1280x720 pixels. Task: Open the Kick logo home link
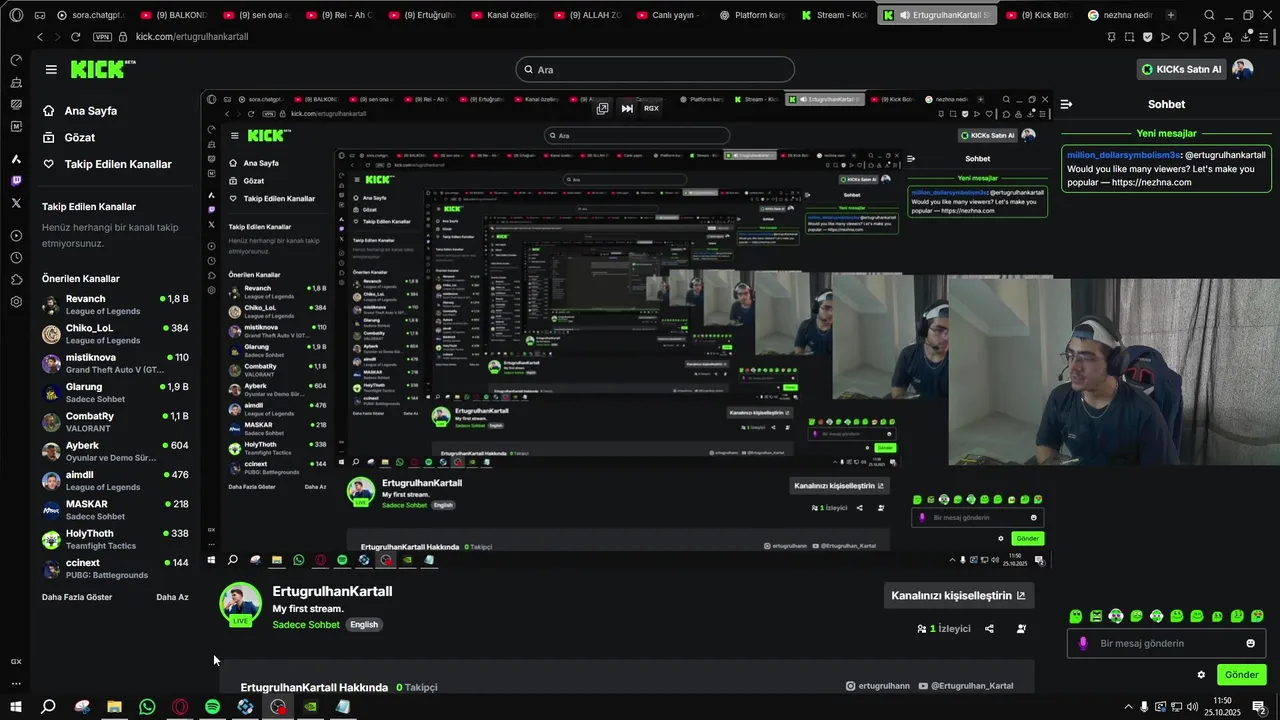(x=103, y=69)
